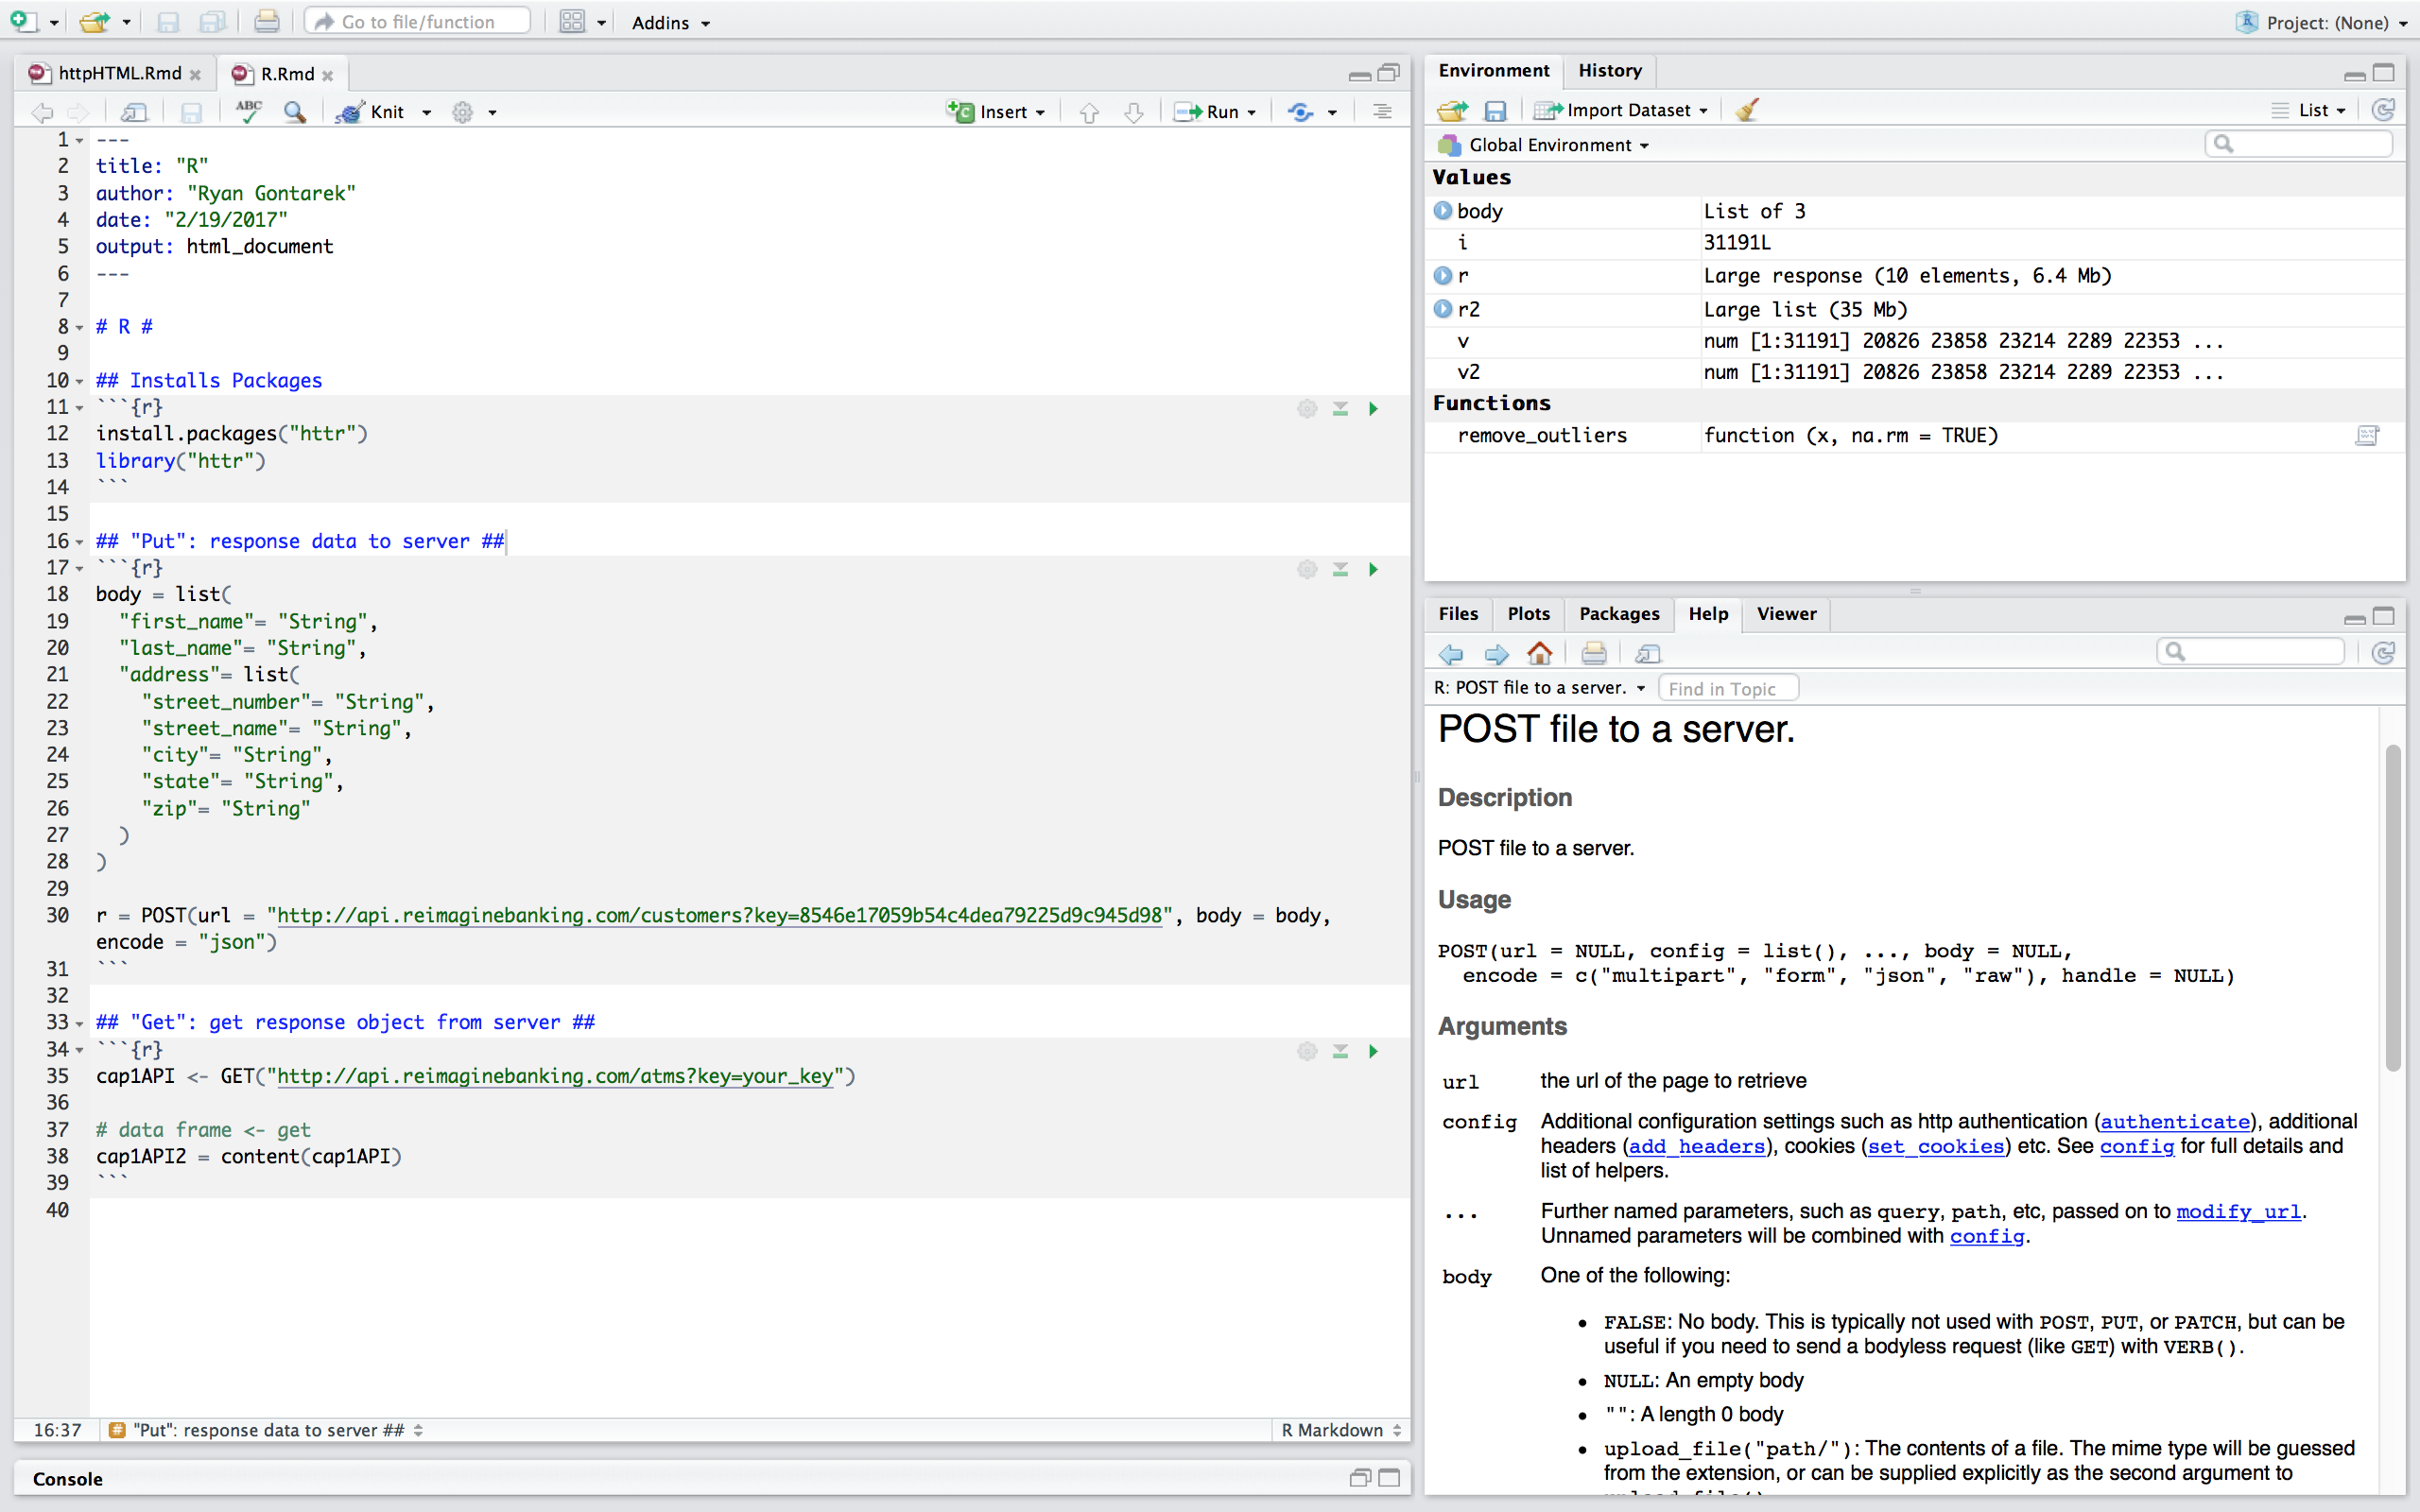This screenshot has width=2420, height=1512.
Task: Open chunk options gear on line 11
Action: (x=1306, y=408)
